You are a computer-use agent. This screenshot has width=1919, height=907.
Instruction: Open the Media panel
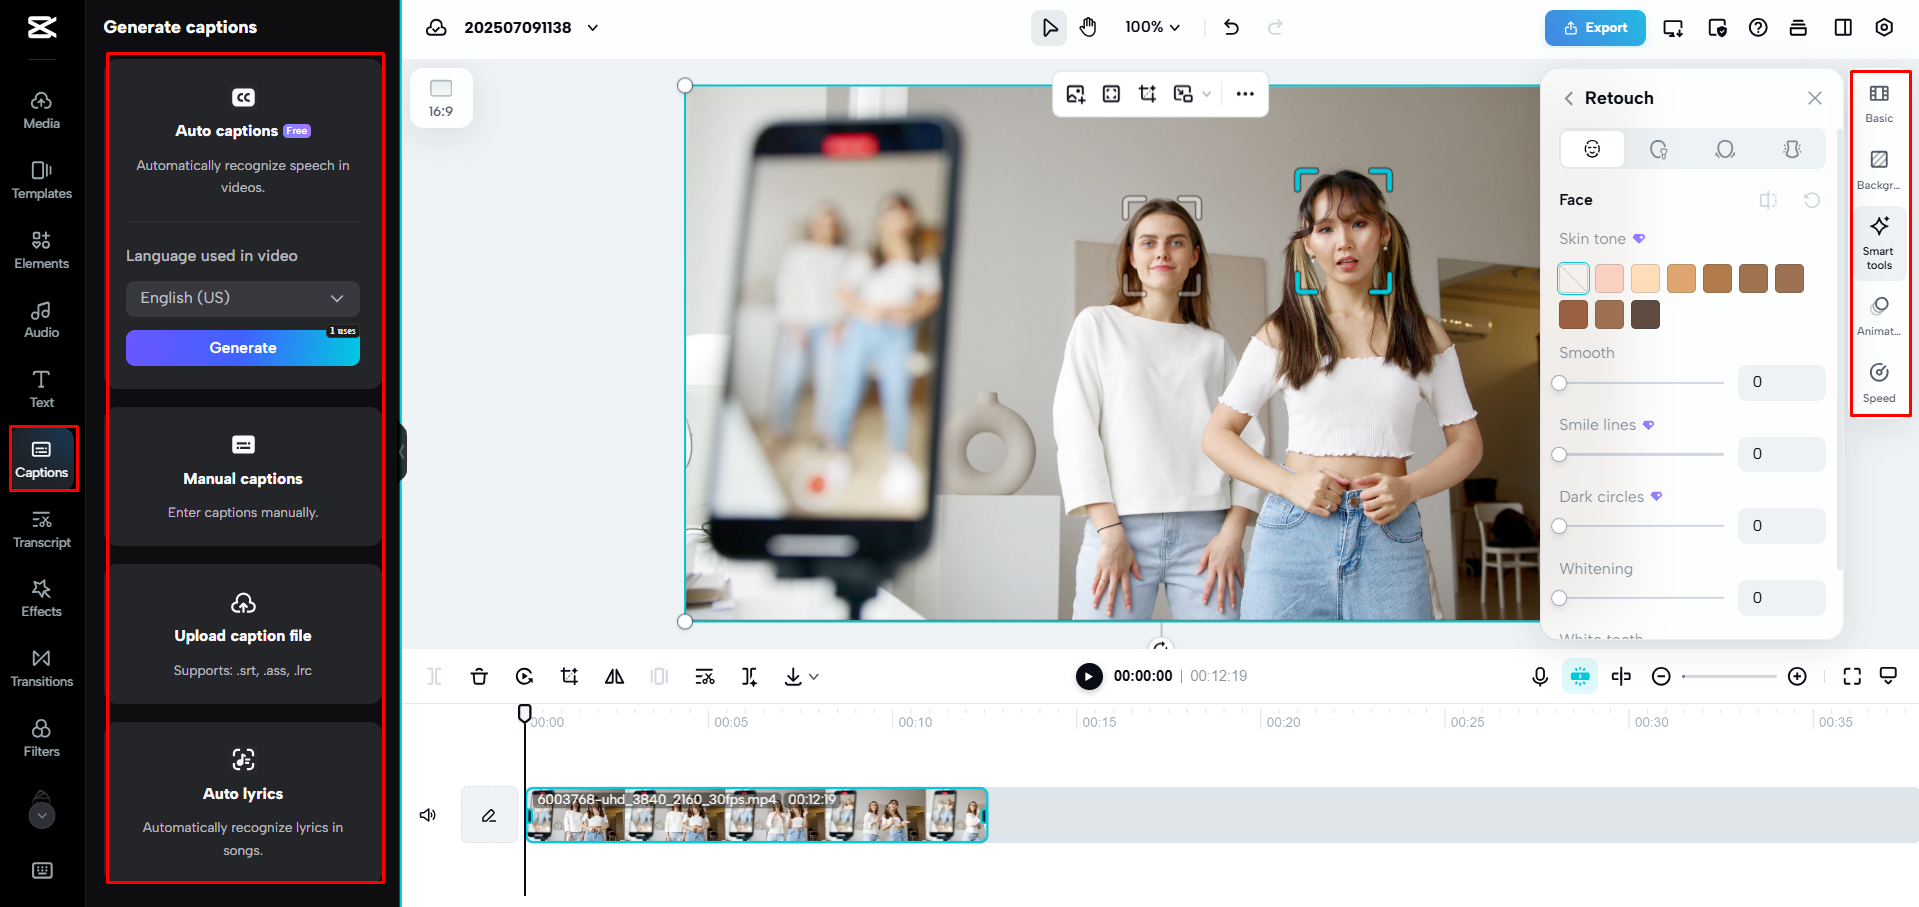pyautogui.click(x=41, y=108)
